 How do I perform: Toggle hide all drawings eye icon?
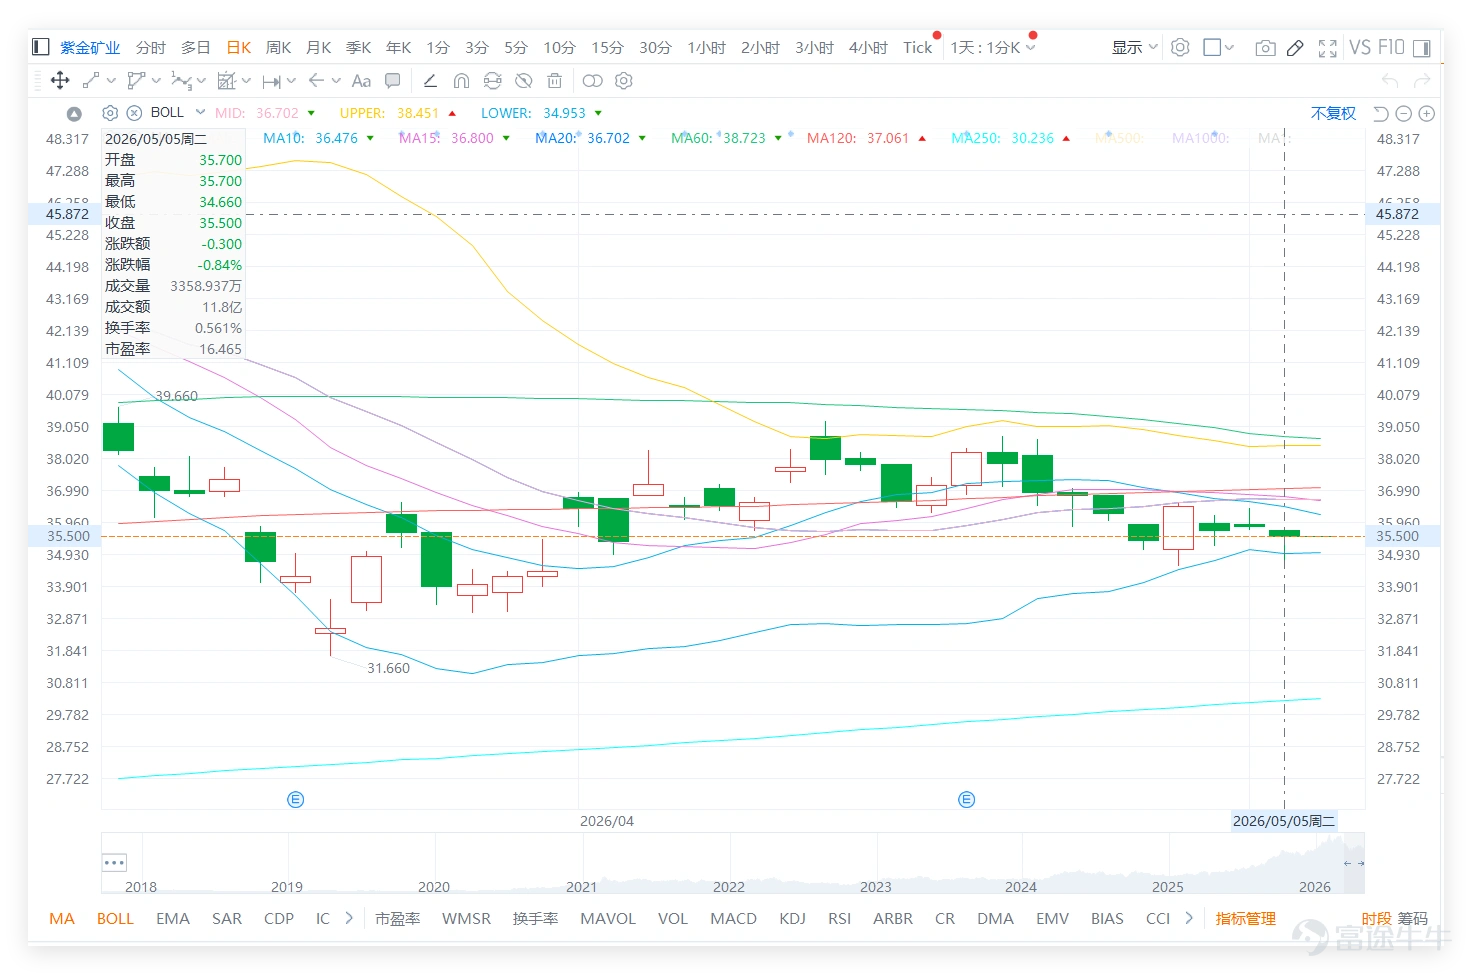click(523, 80)
